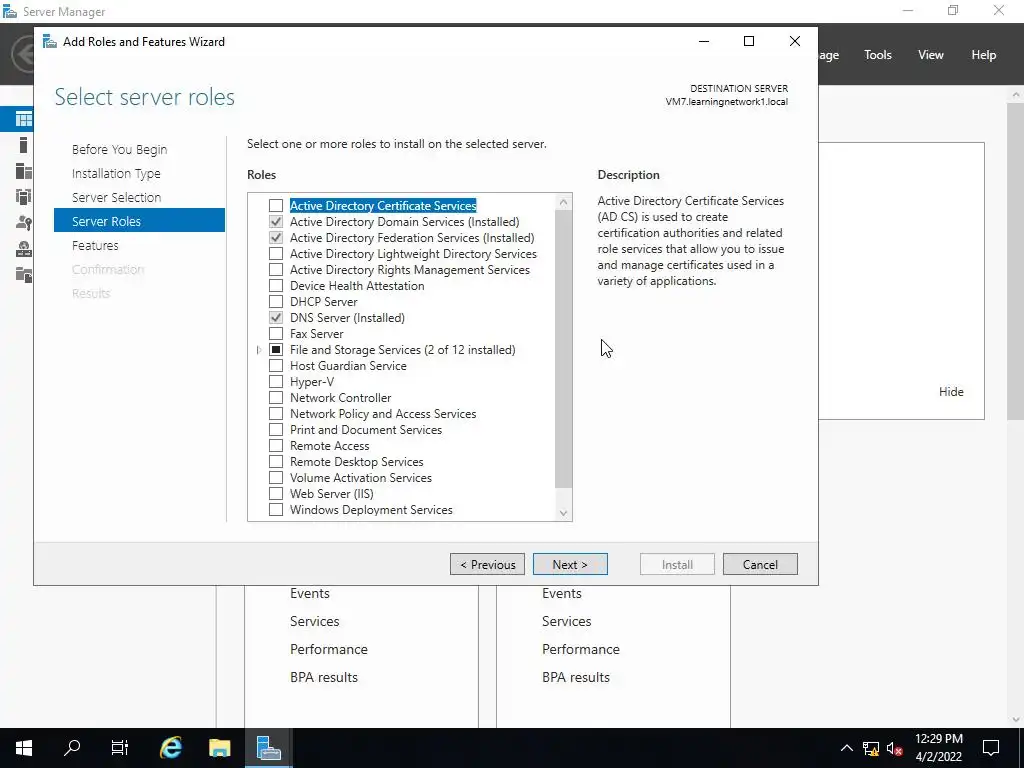Open the Tools menu in Server Manager

(878, 55)
